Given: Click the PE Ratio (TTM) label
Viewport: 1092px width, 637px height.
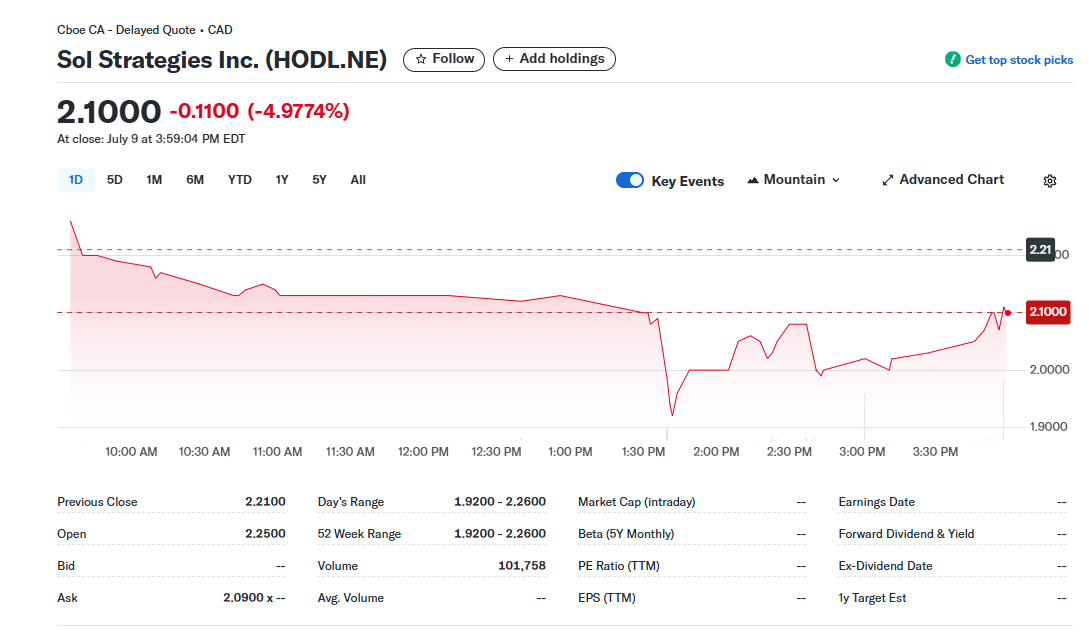Looking at the screenshot, I should [618, 566].
